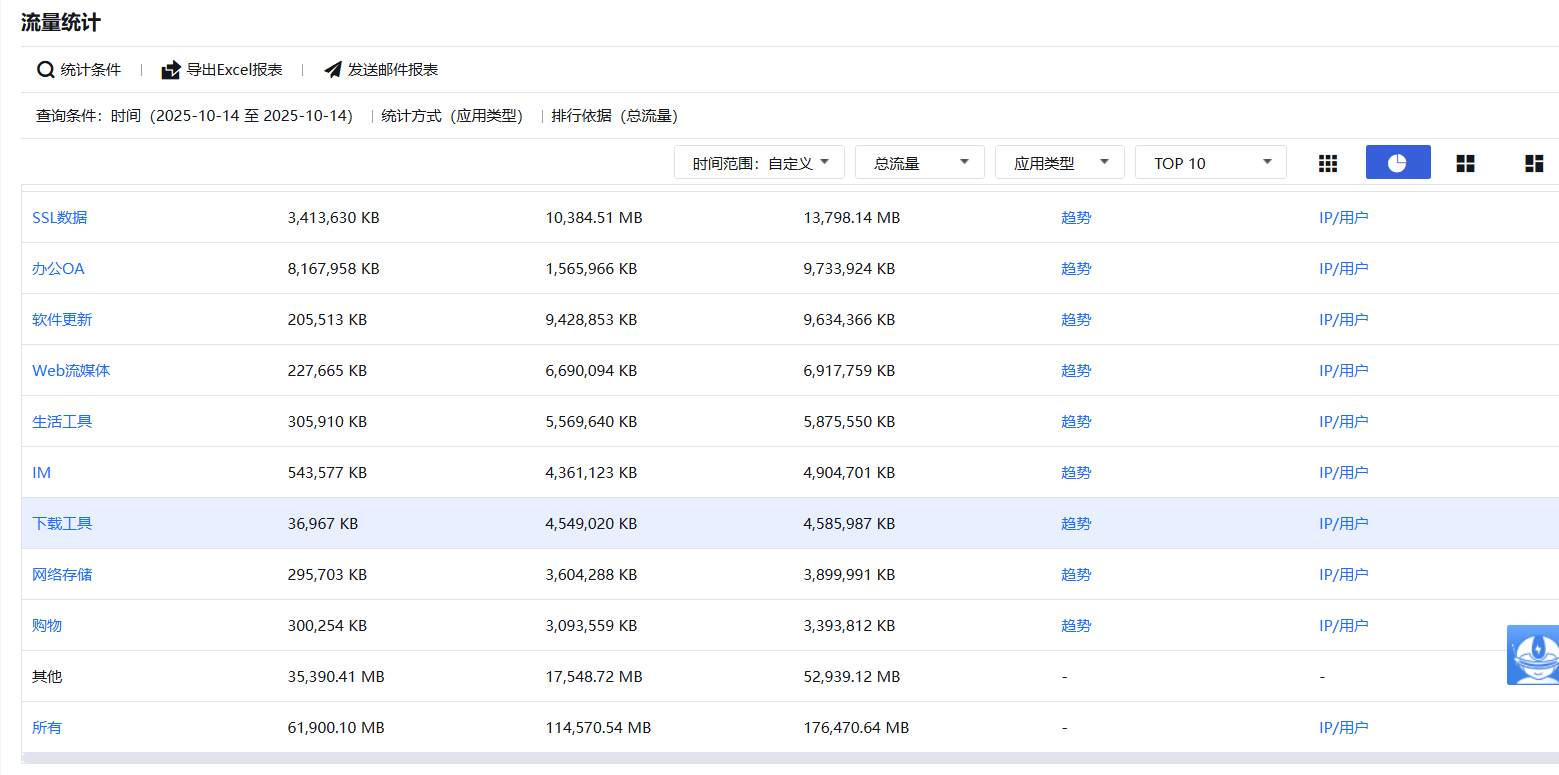Image resolution: width=1559 pixels, height=775 pixels.
Task: Expand the 总流量 dropdown
Action: 920,163
